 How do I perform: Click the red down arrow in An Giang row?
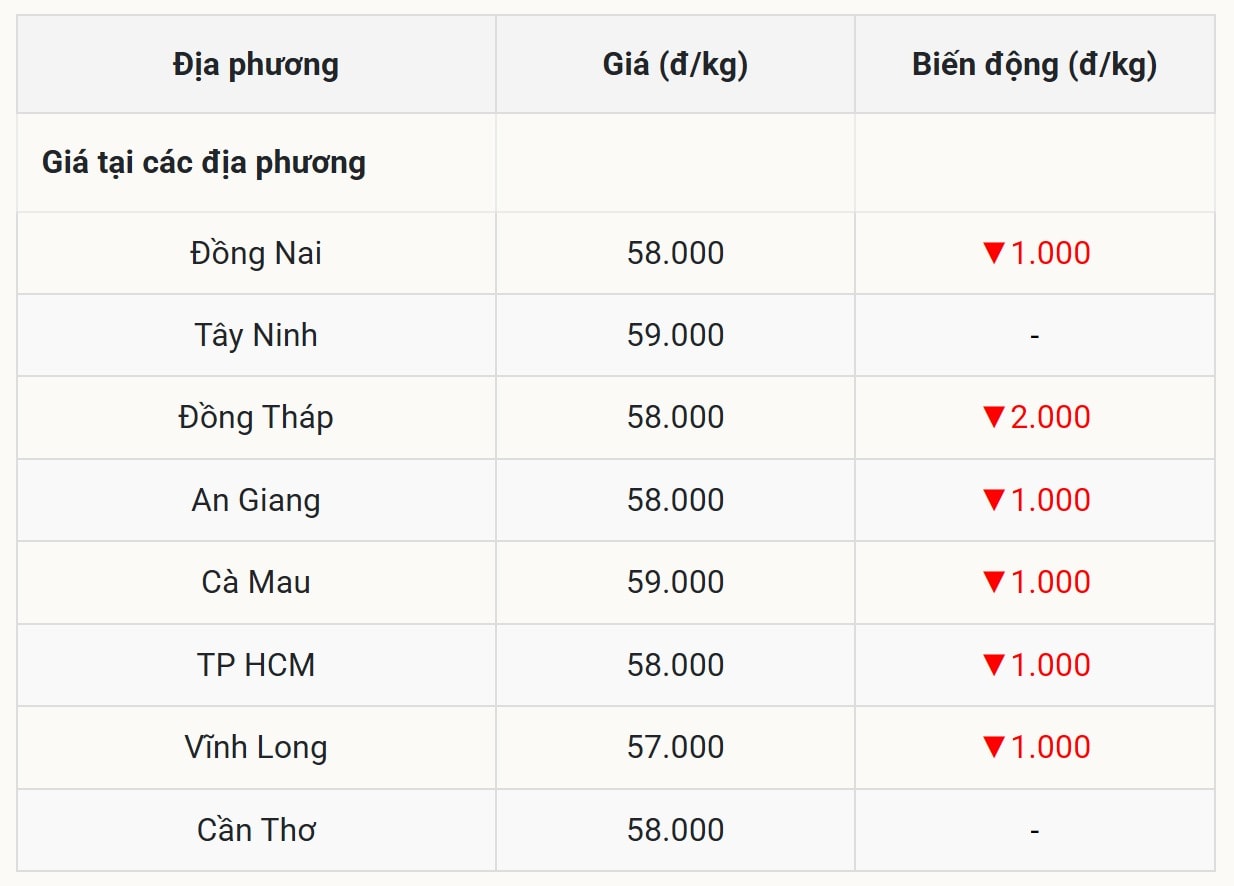[x=993, y=500]
